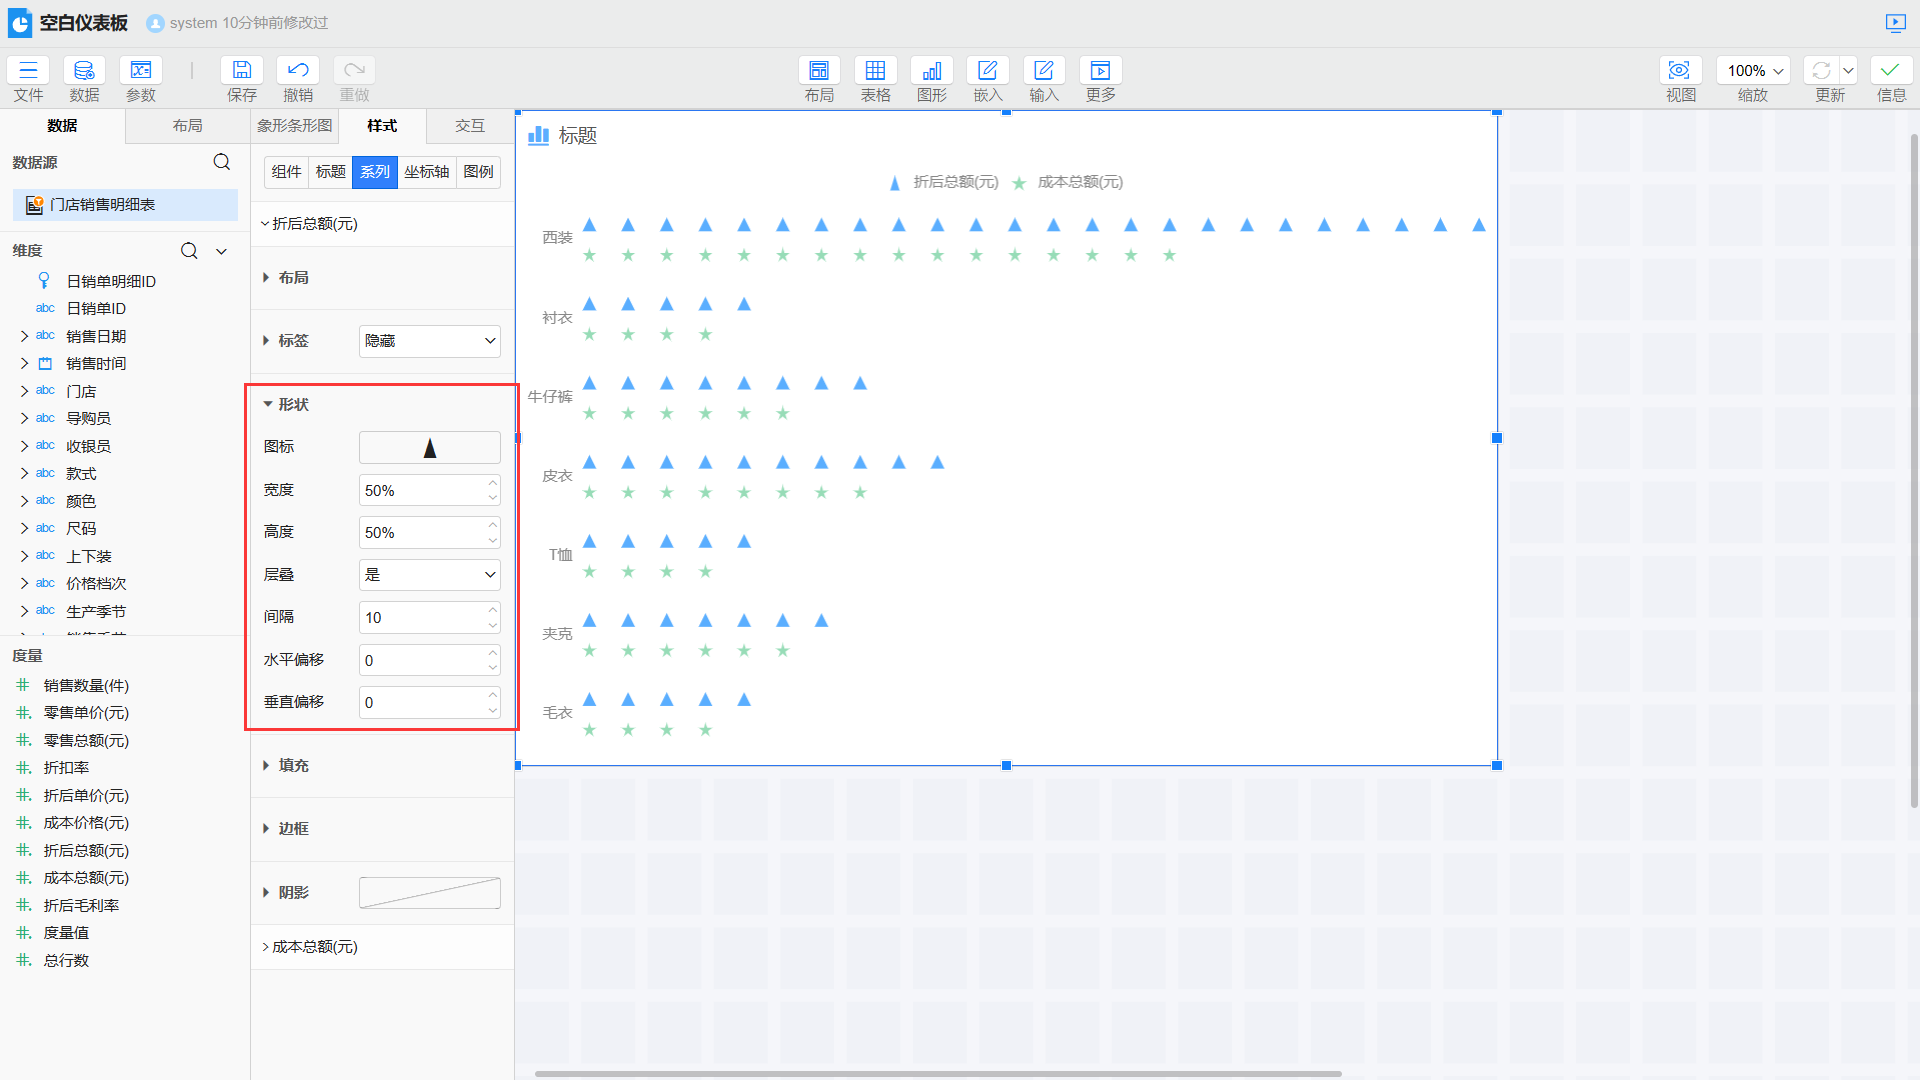The image size is (1920, 1080).
Task: Open the 100% zoom dropdown
Action: [x=1754, y=70]
